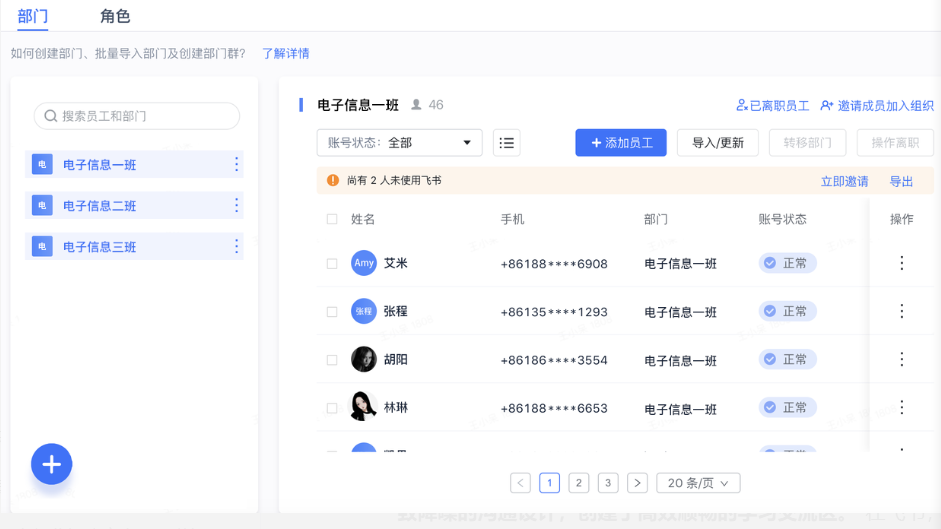Screen dimensions: 941x529
Task: Open the 账号状态 dropdown
Action: click(x=400, y=143)
